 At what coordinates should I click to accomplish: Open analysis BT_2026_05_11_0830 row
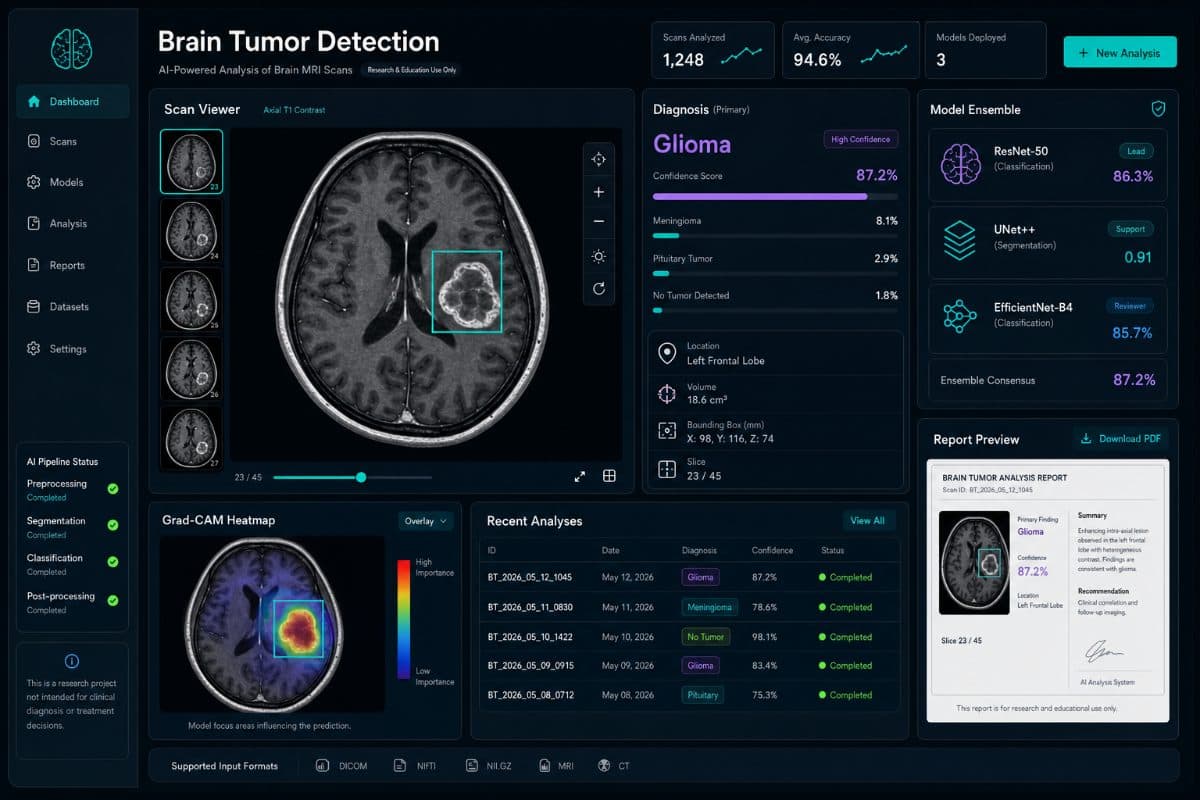[690, 607]
